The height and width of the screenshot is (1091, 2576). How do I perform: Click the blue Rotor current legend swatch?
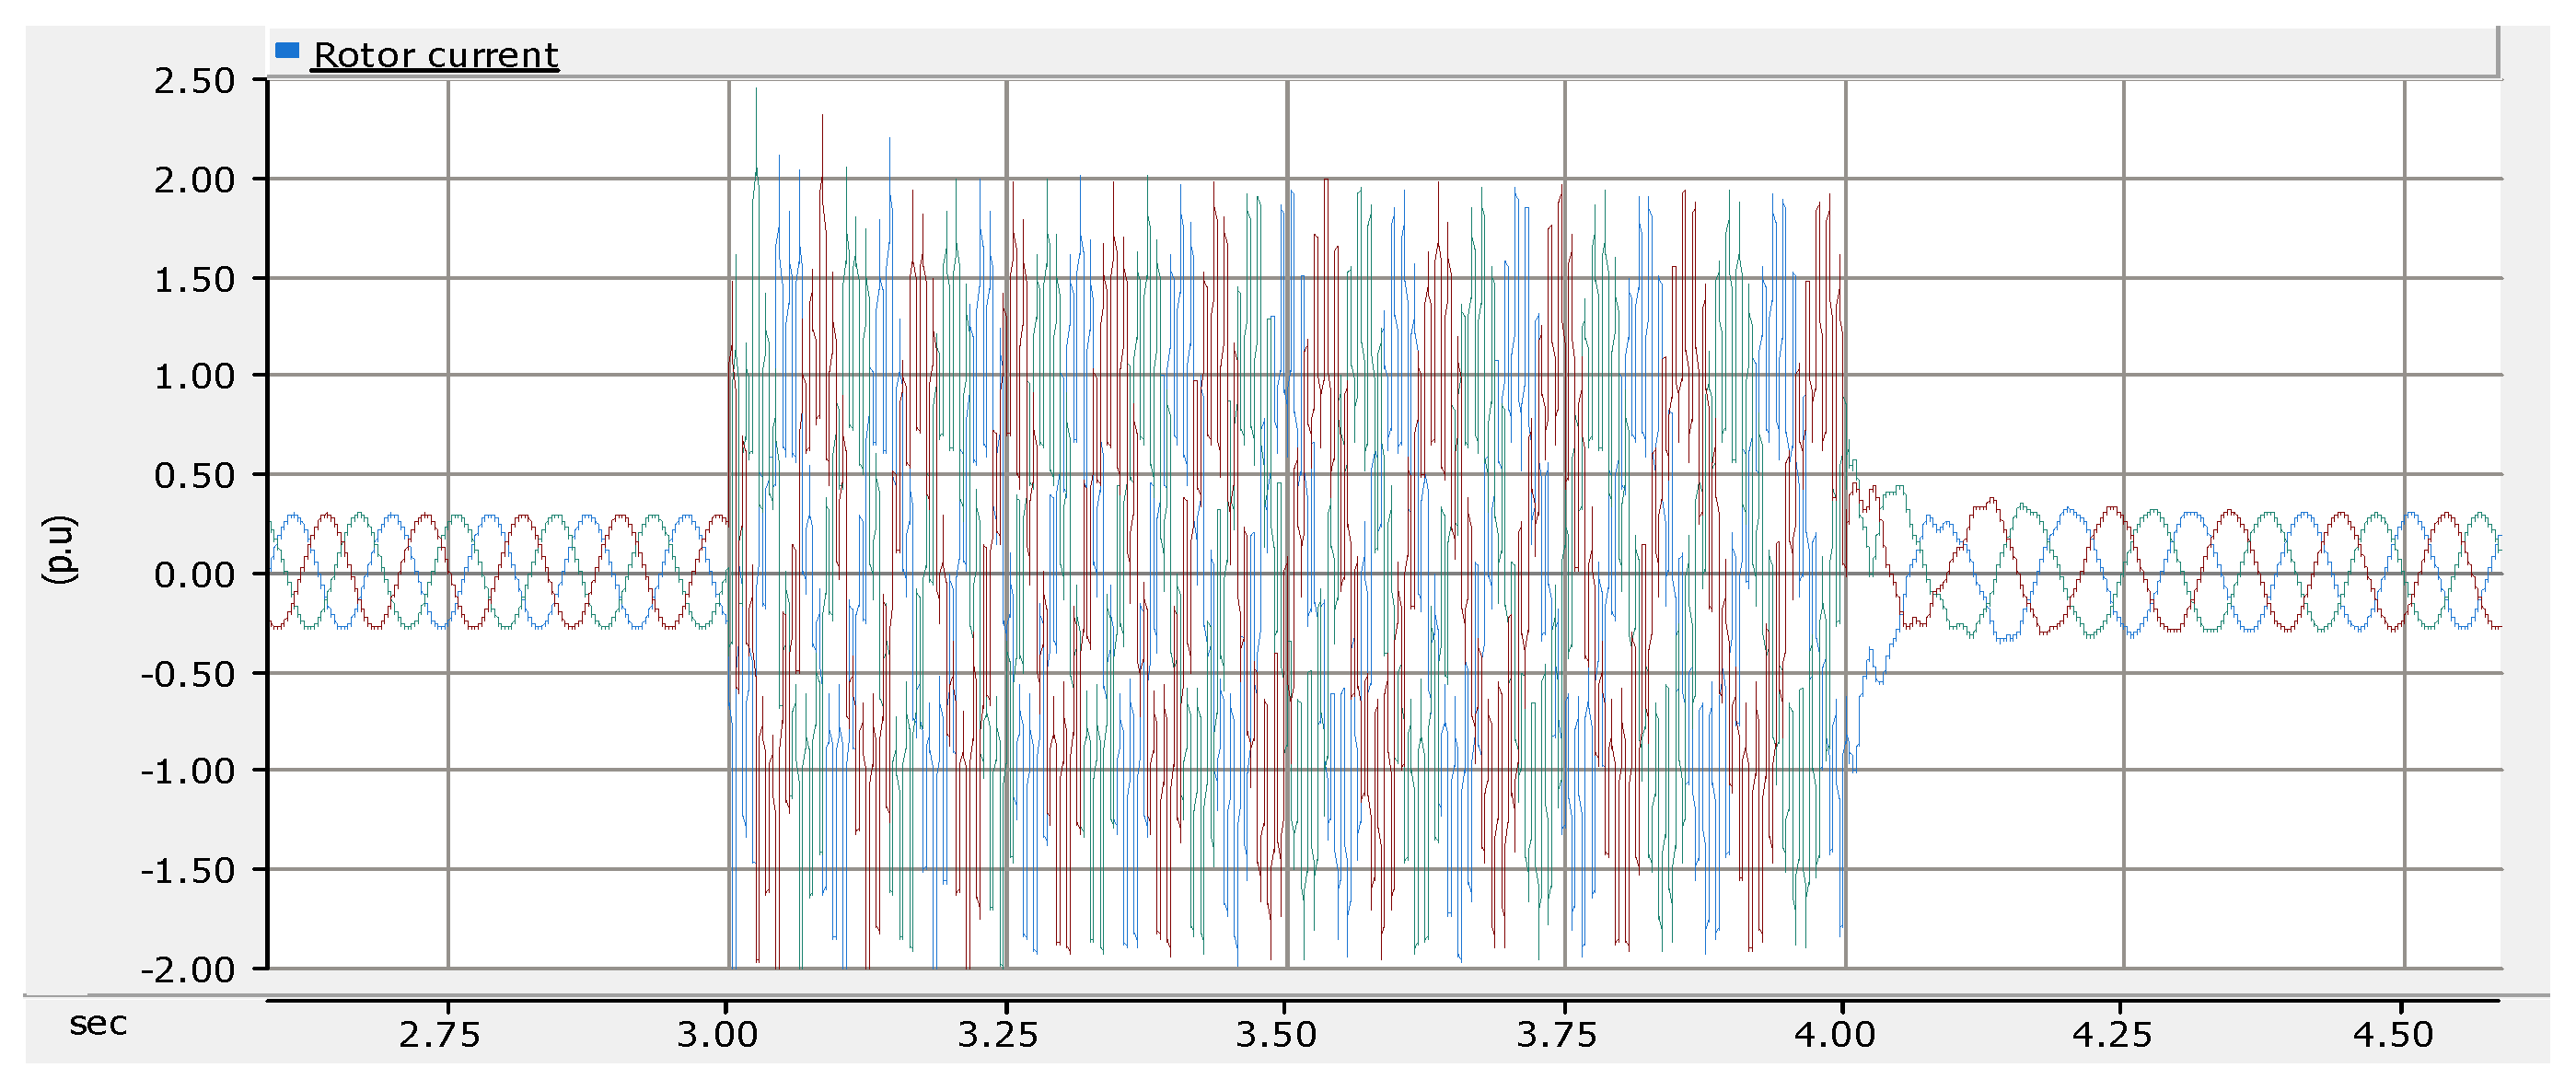[287, 50]
